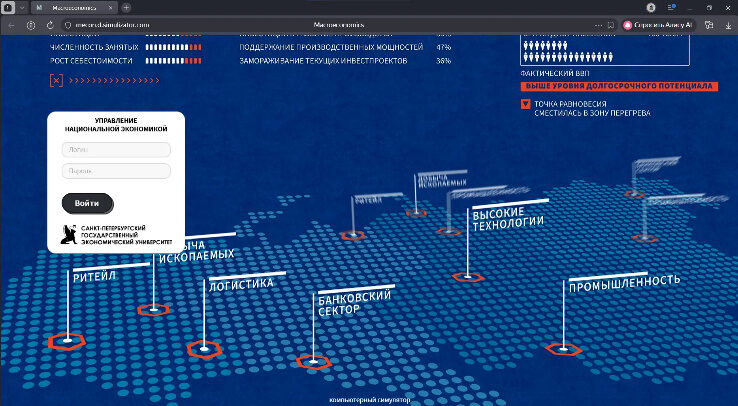Focus the Логин input field

click(116, 150)
